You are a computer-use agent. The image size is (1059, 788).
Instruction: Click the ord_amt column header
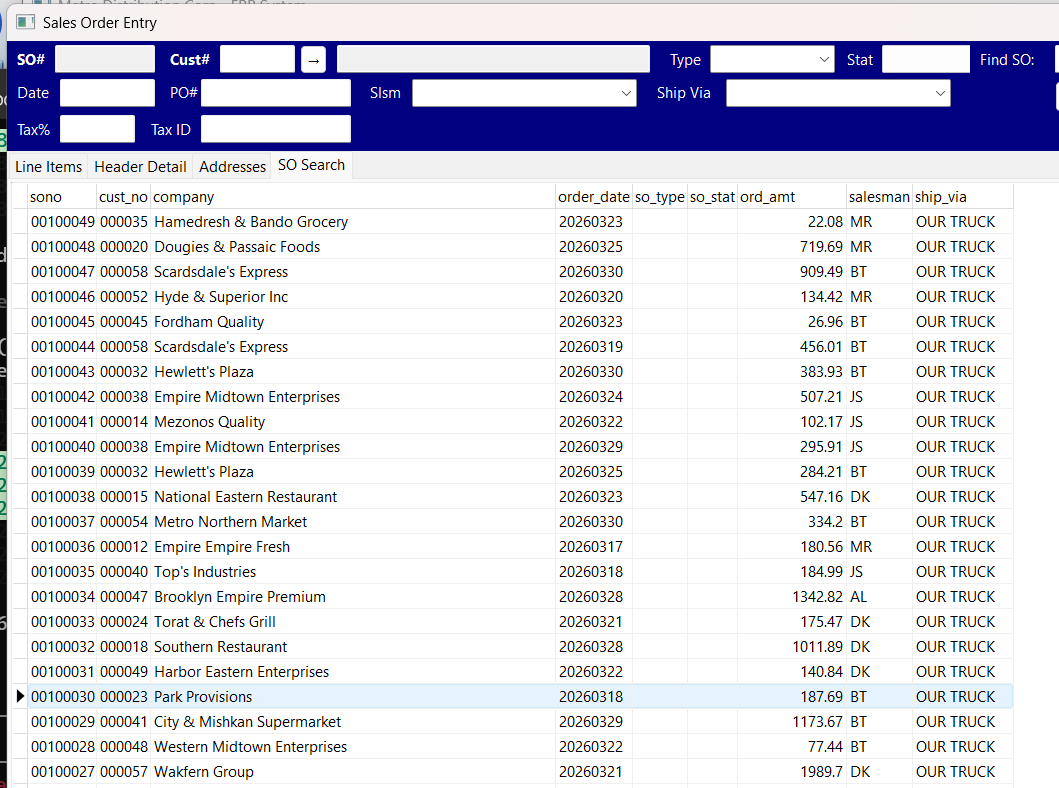click(x=792, y=196)
